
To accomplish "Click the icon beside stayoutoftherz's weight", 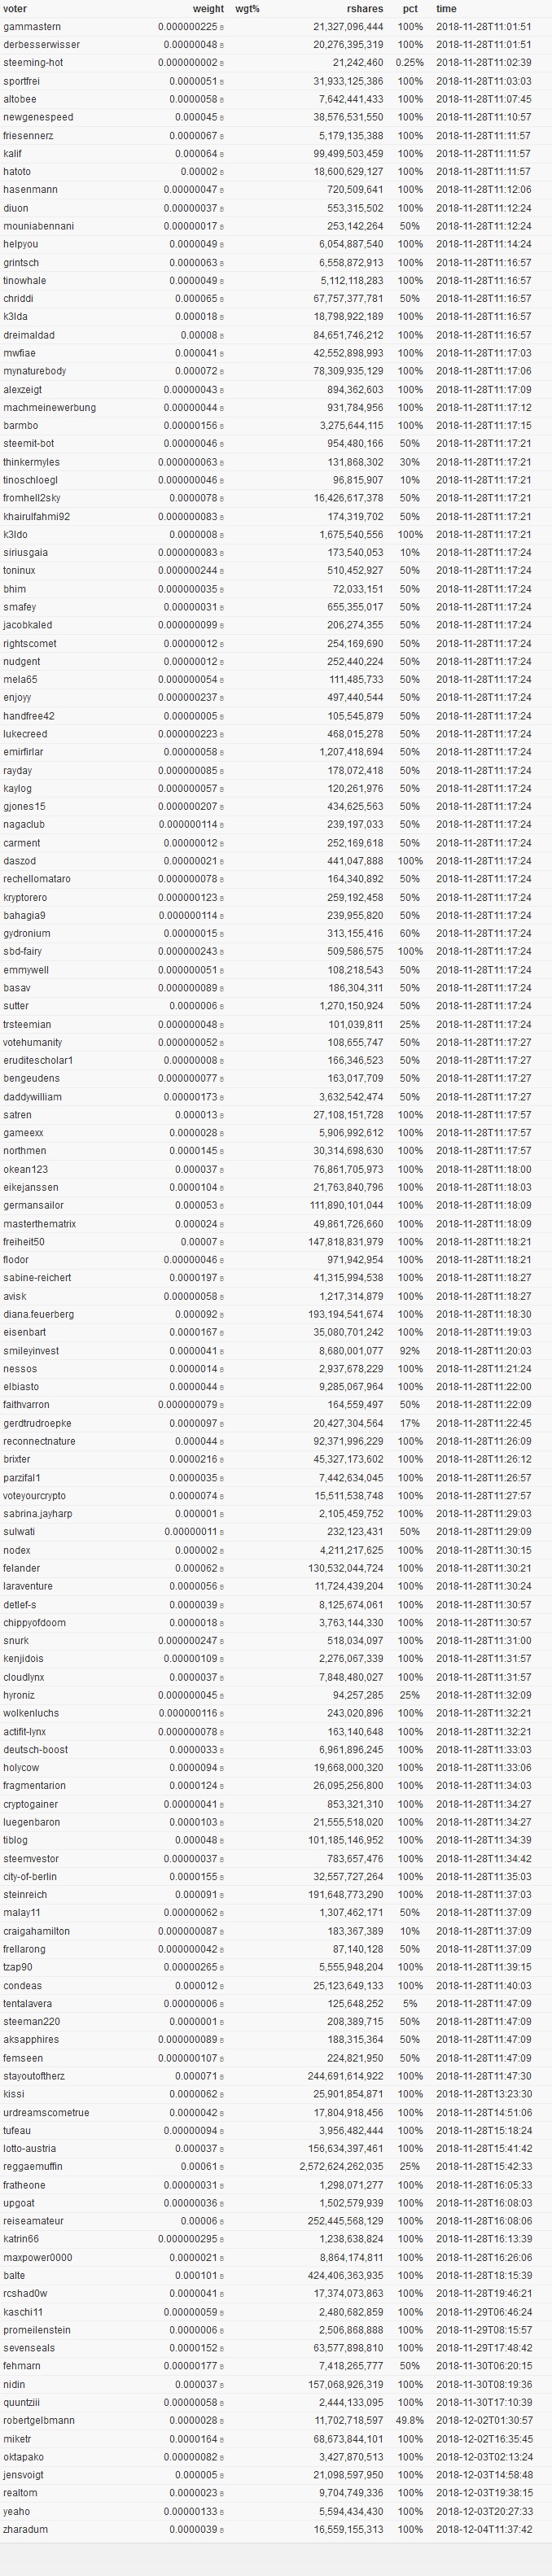I will (x=221, y=2076).
